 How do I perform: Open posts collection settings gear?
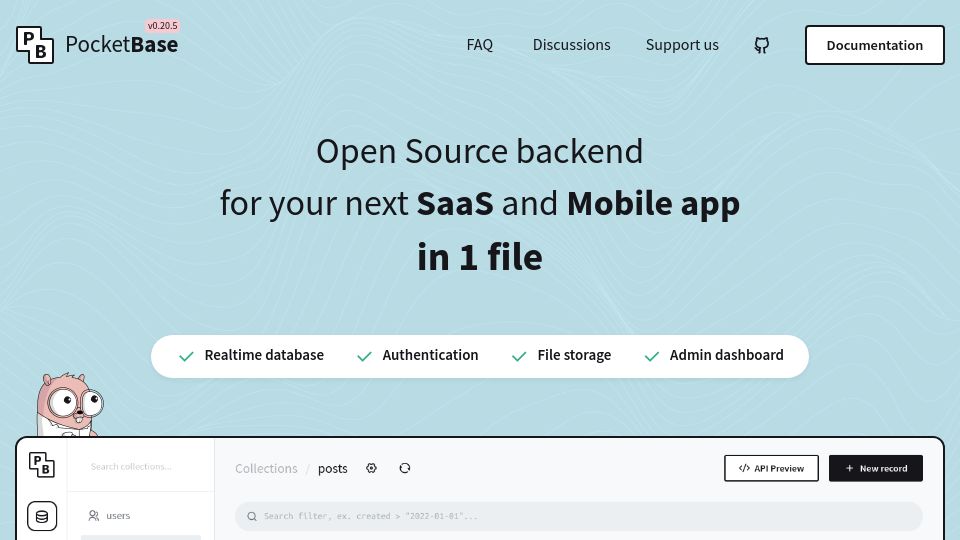371,468
